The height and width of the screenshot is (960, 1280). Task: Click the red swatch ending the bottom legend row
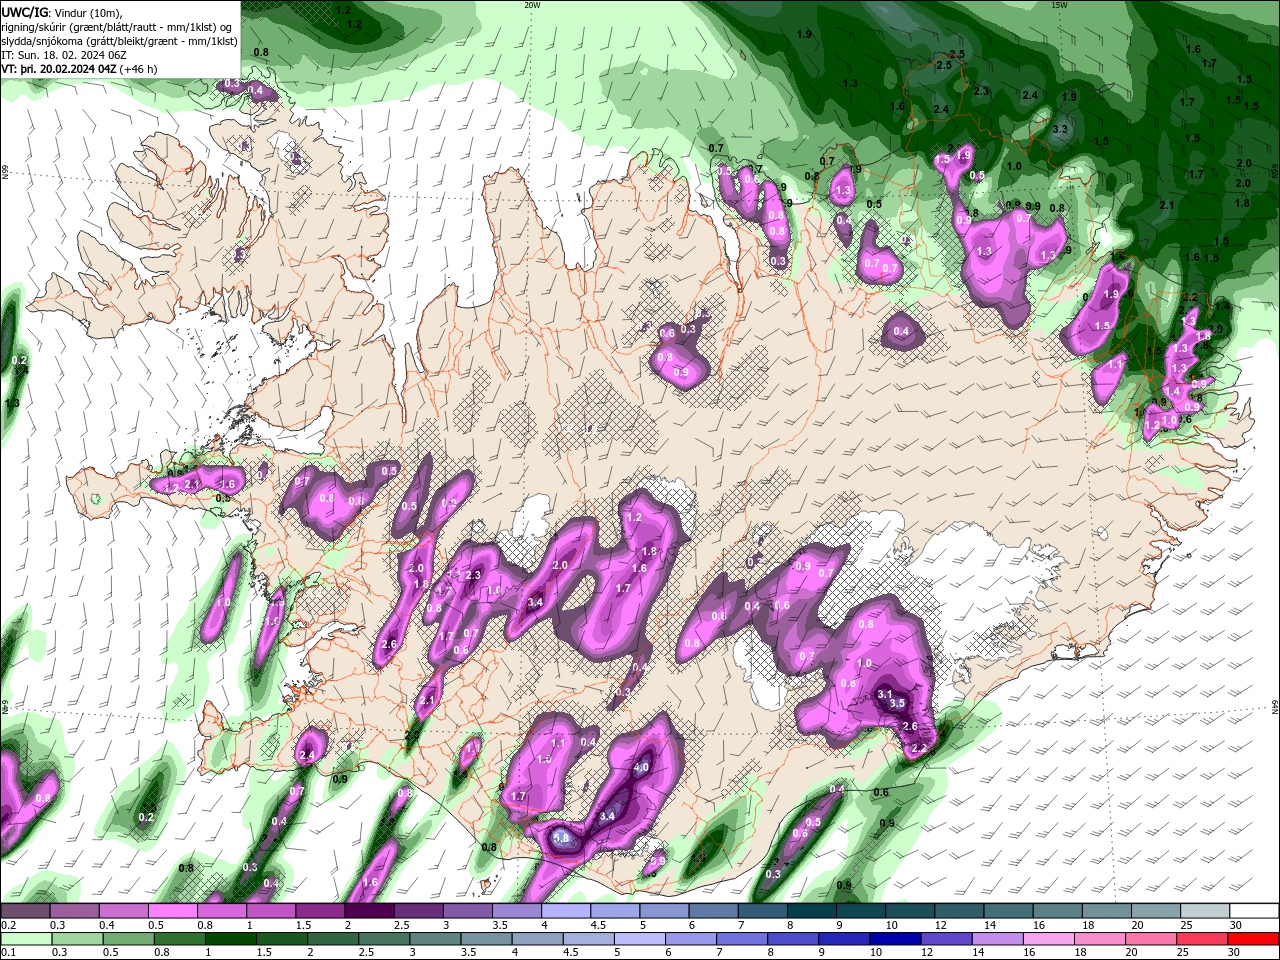pyautogui.click(x=1254, y=939)
